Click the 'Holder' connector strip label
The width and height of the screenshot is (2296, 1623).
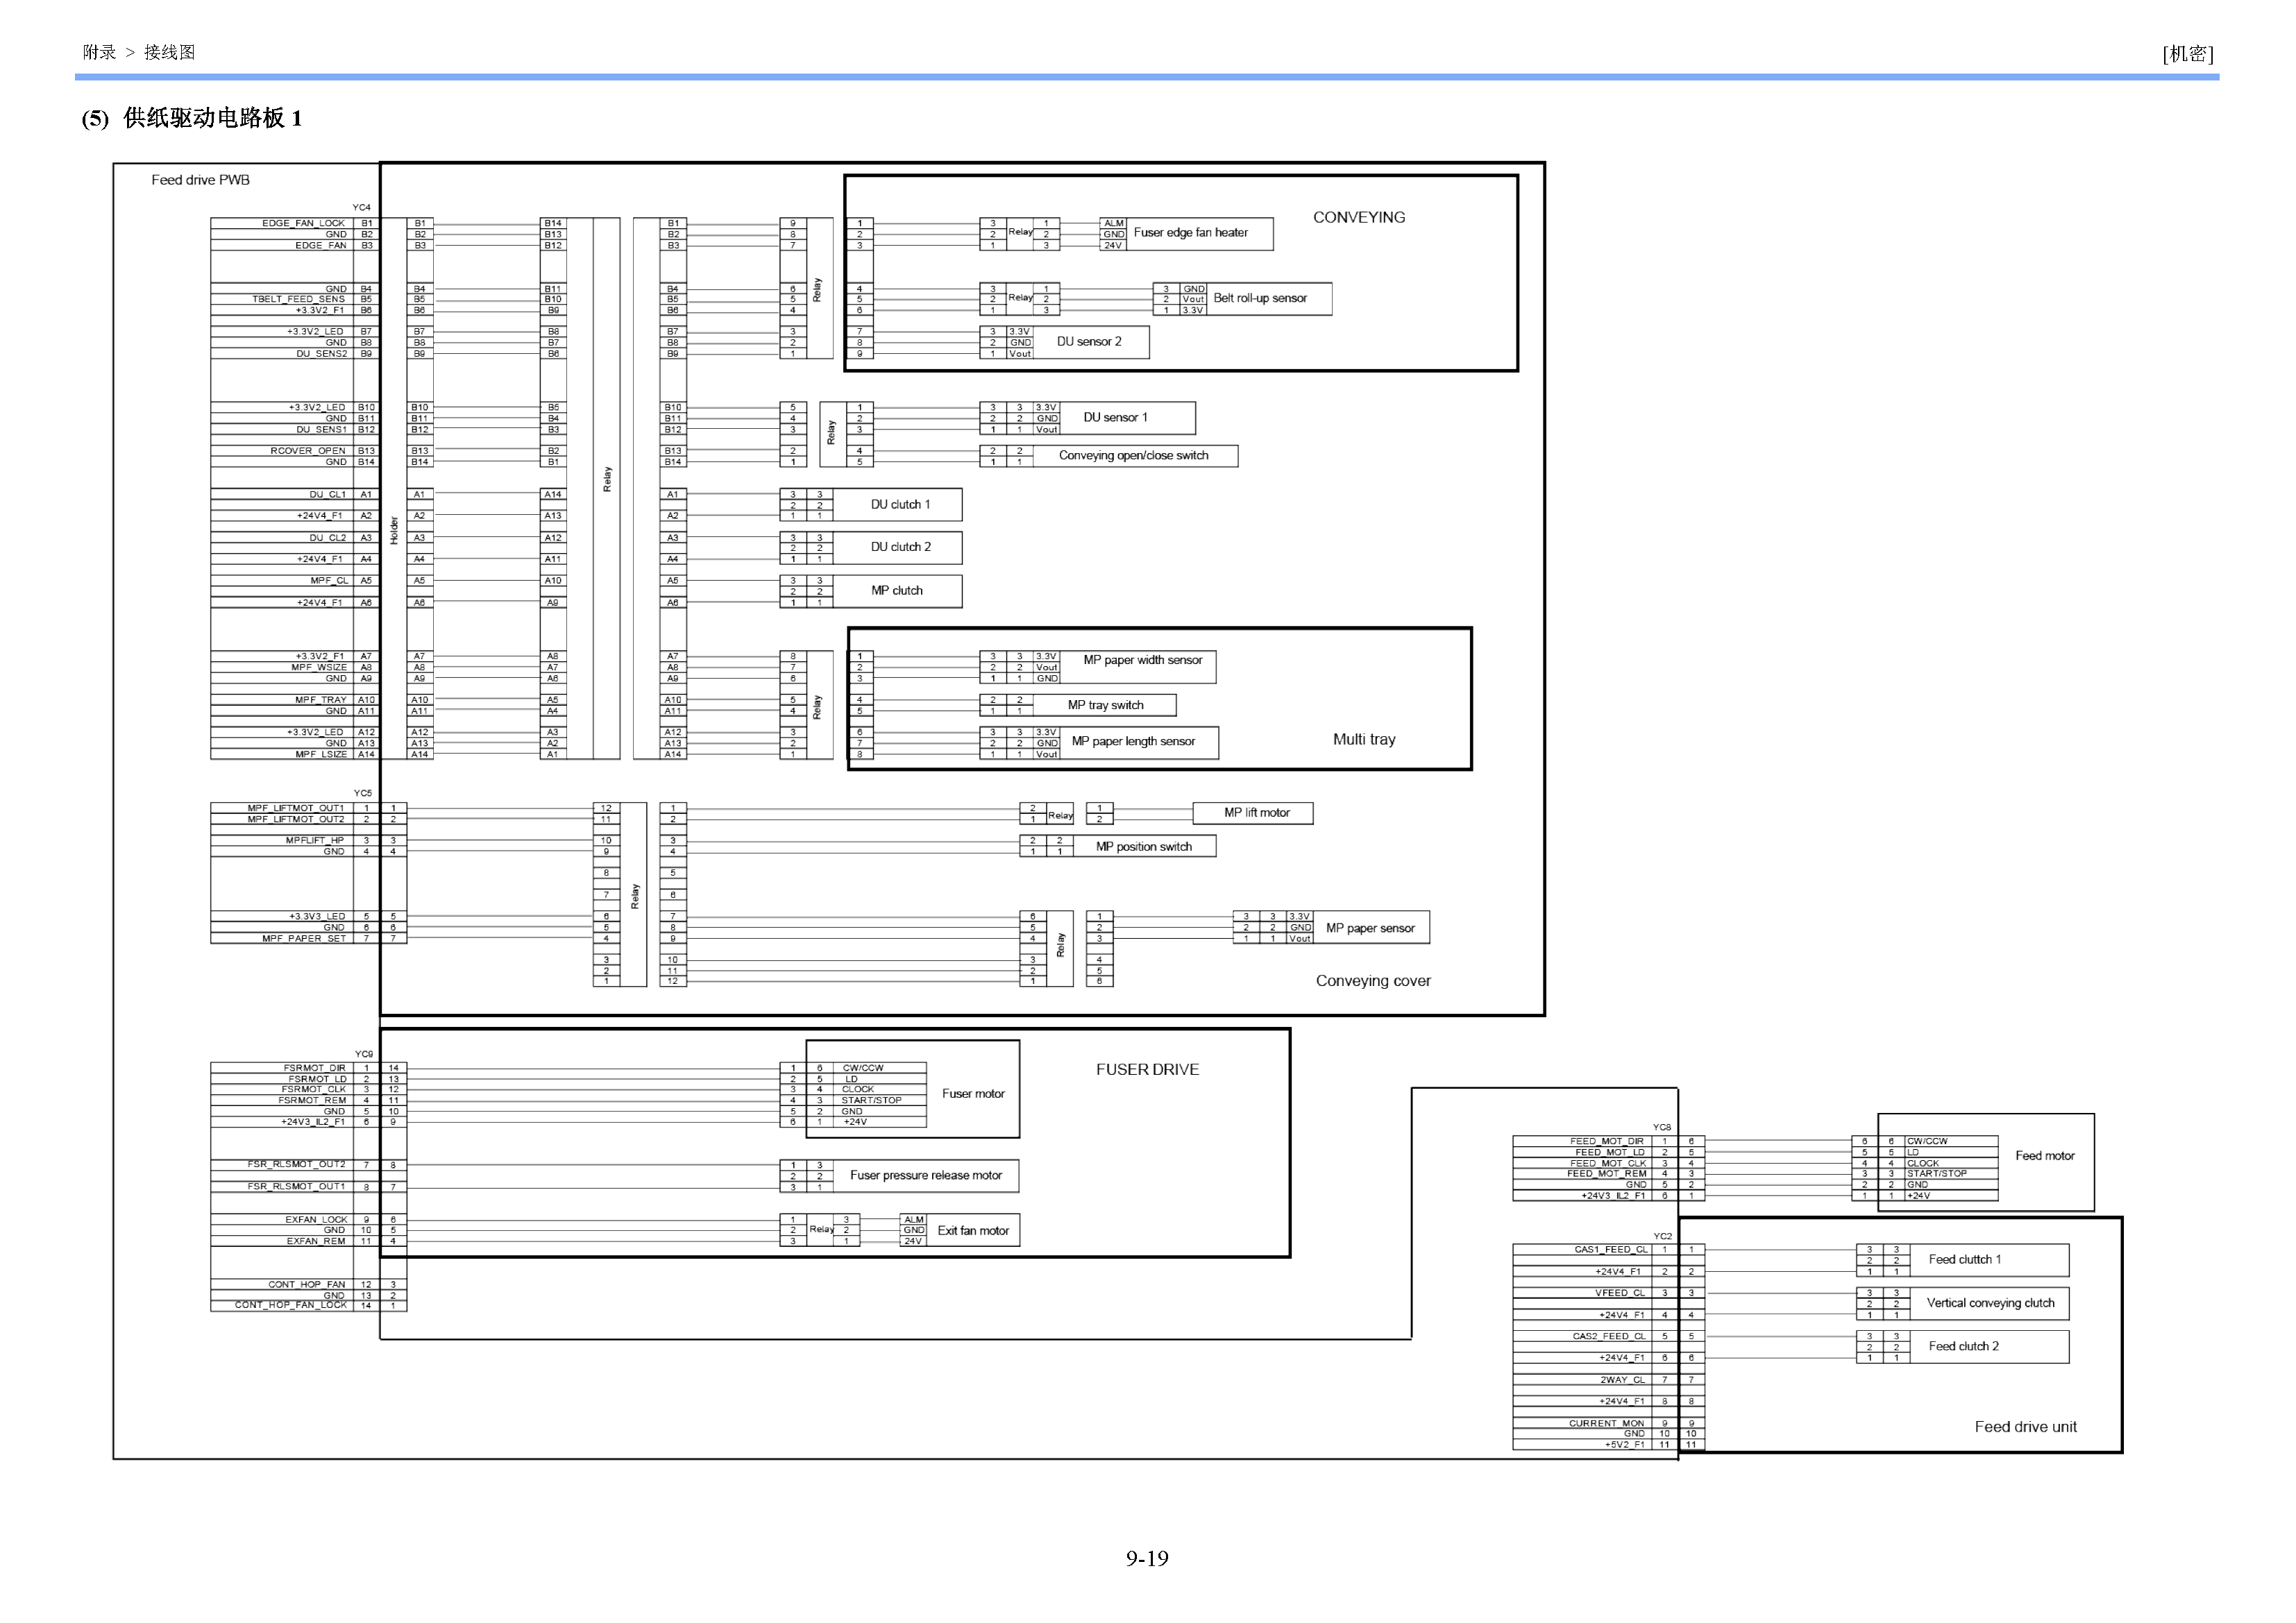(394, 531)
